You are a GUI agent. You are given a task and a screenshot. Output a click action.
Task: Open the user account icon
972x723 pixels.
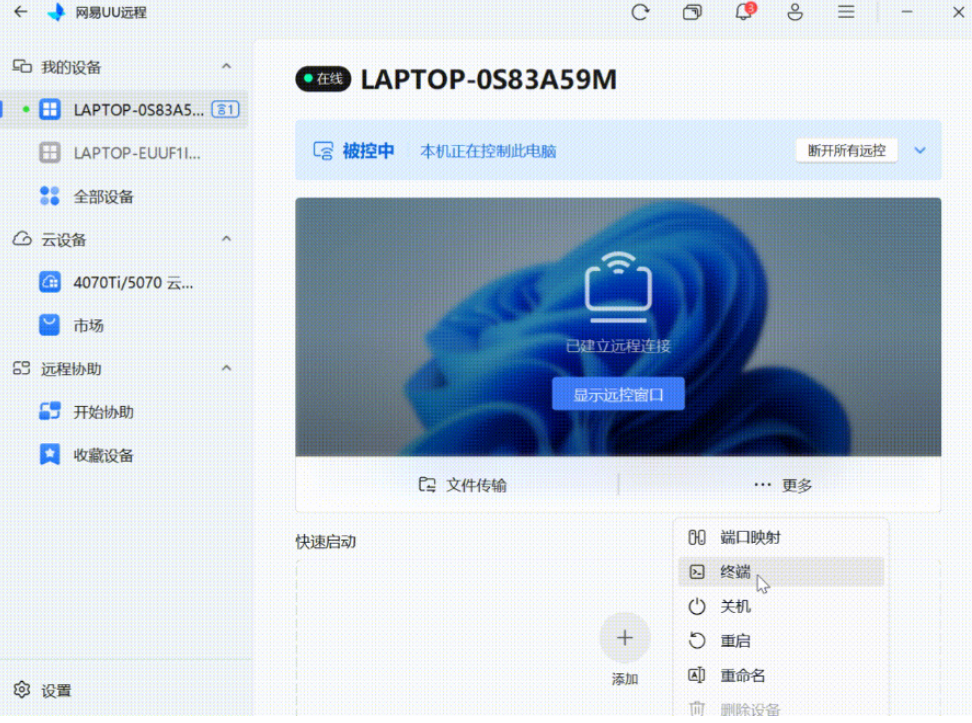click(x=795, y=12)
